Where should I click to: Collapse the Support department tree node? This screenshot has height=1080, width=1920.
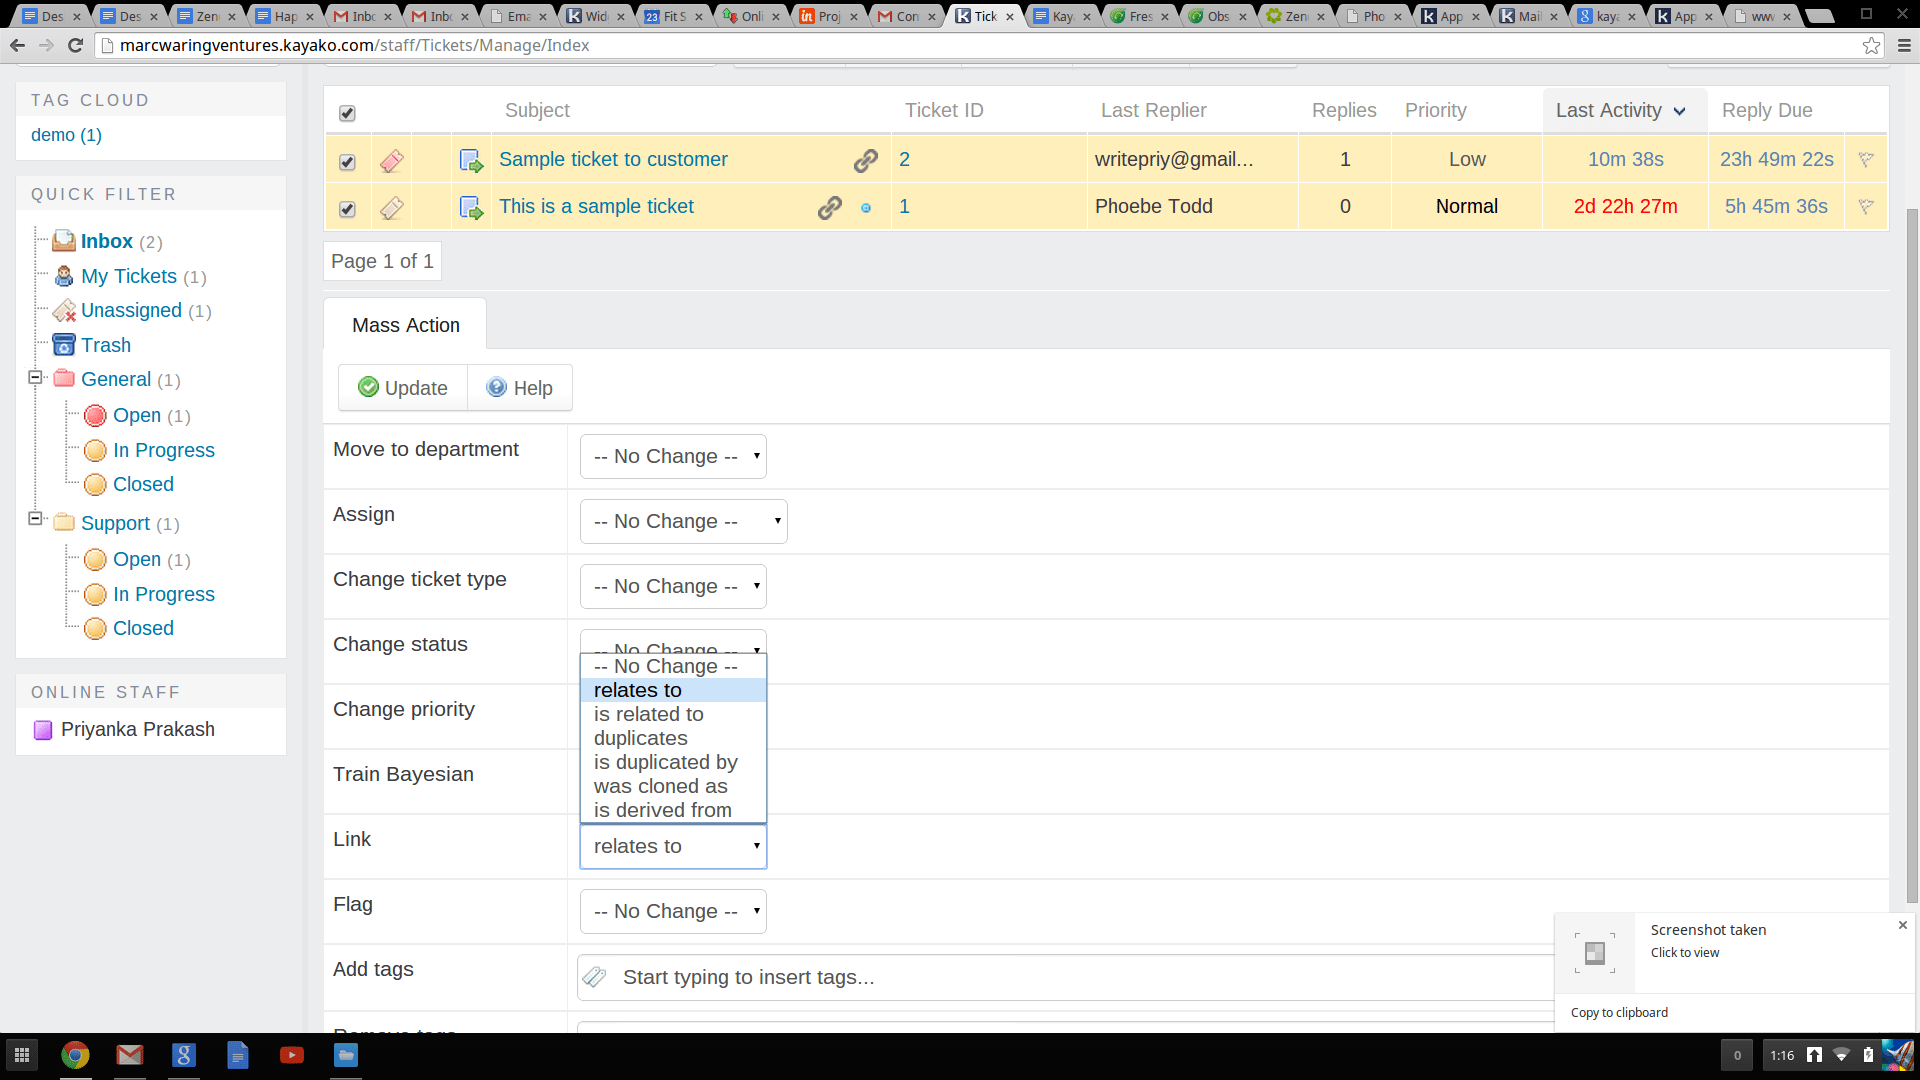pos(35,519)
